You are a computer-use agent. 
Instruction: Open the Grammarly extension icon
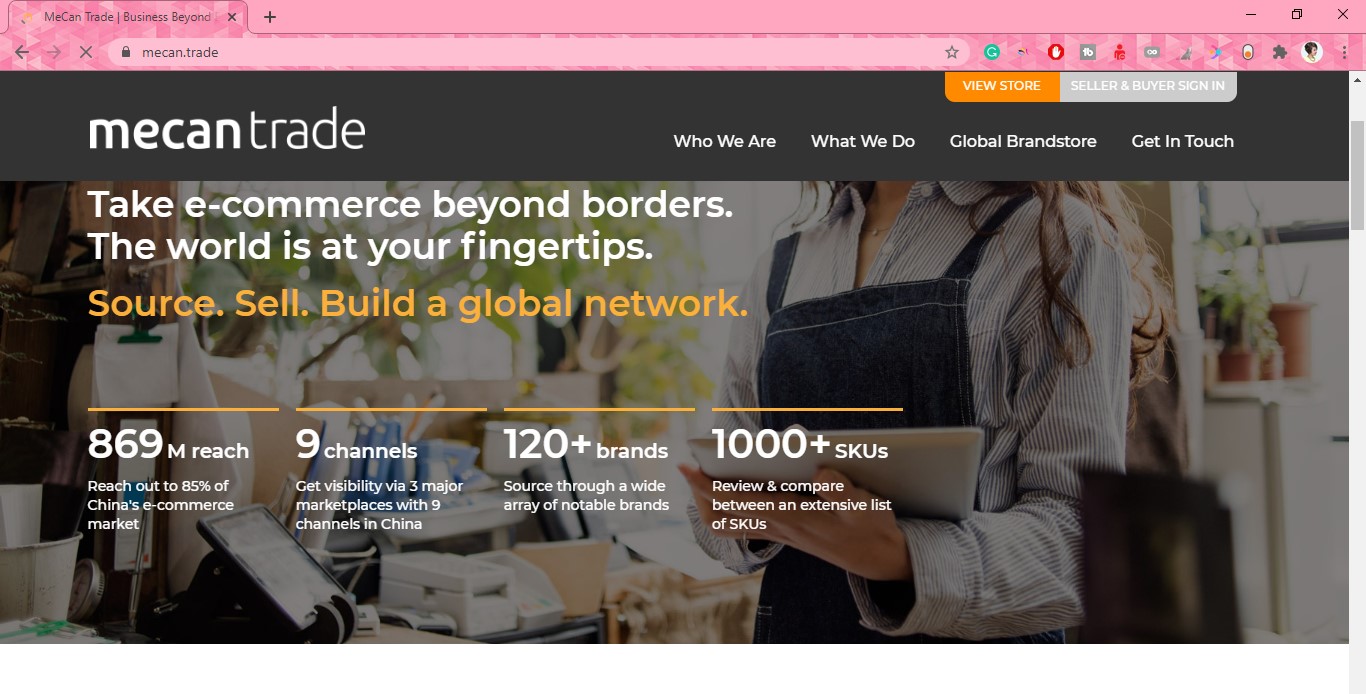[992, 52]
